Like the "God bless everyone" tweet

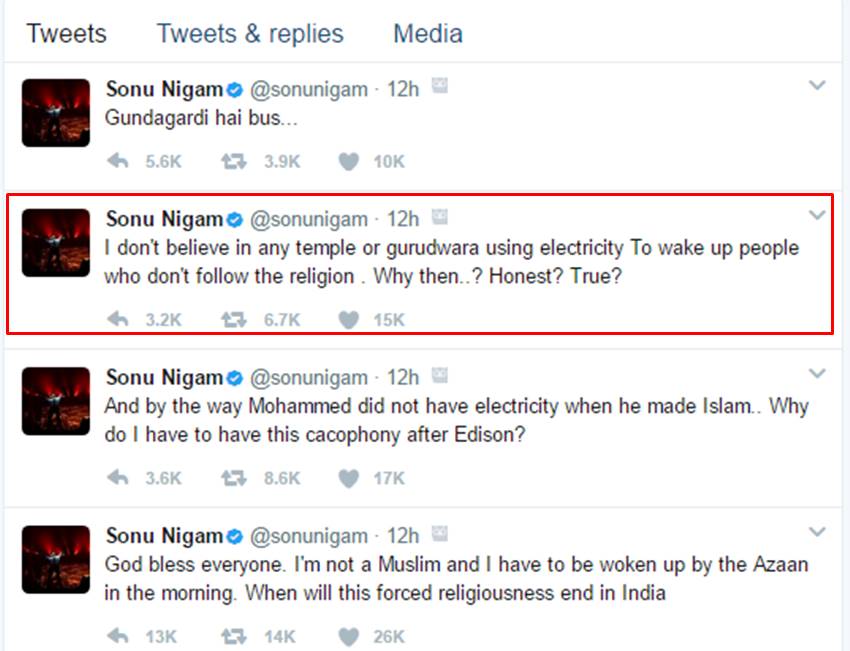click(x=348, y=636)
